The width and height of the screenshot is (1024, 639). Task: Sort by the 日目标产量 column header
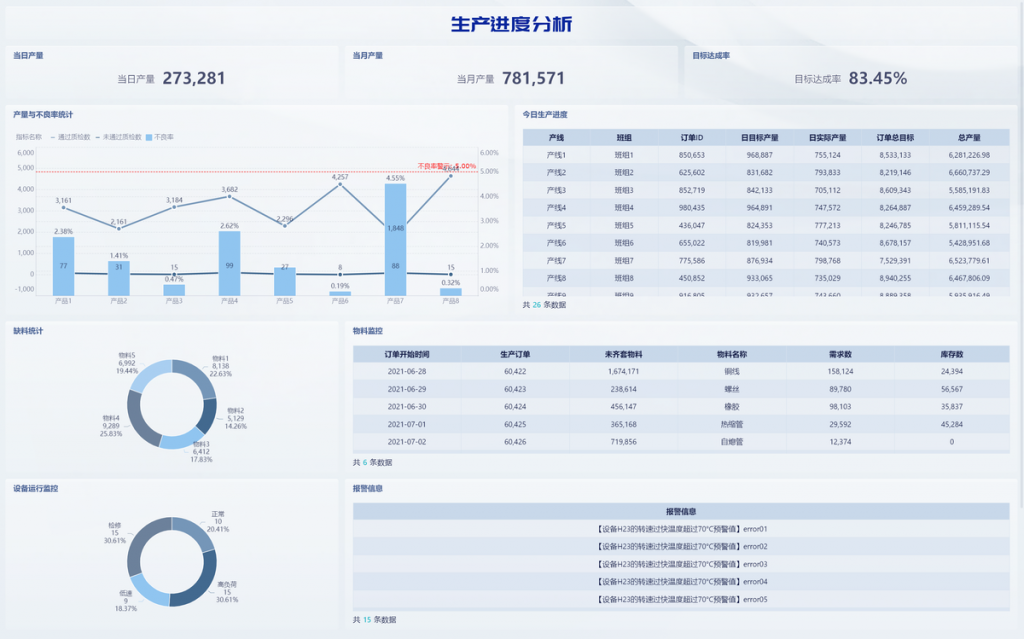pos(759,138)
